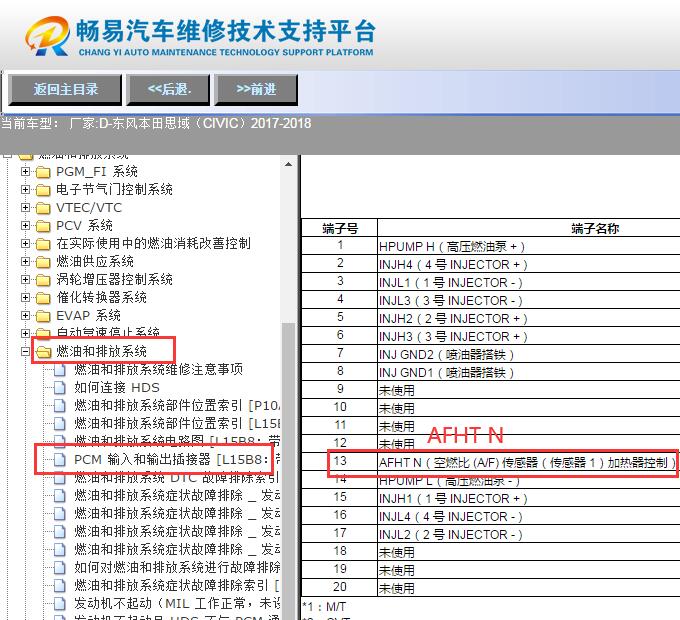Click the AFHT N terminal 13 cell
Viewport: 680px width, 620px height.
pos(527,463)
